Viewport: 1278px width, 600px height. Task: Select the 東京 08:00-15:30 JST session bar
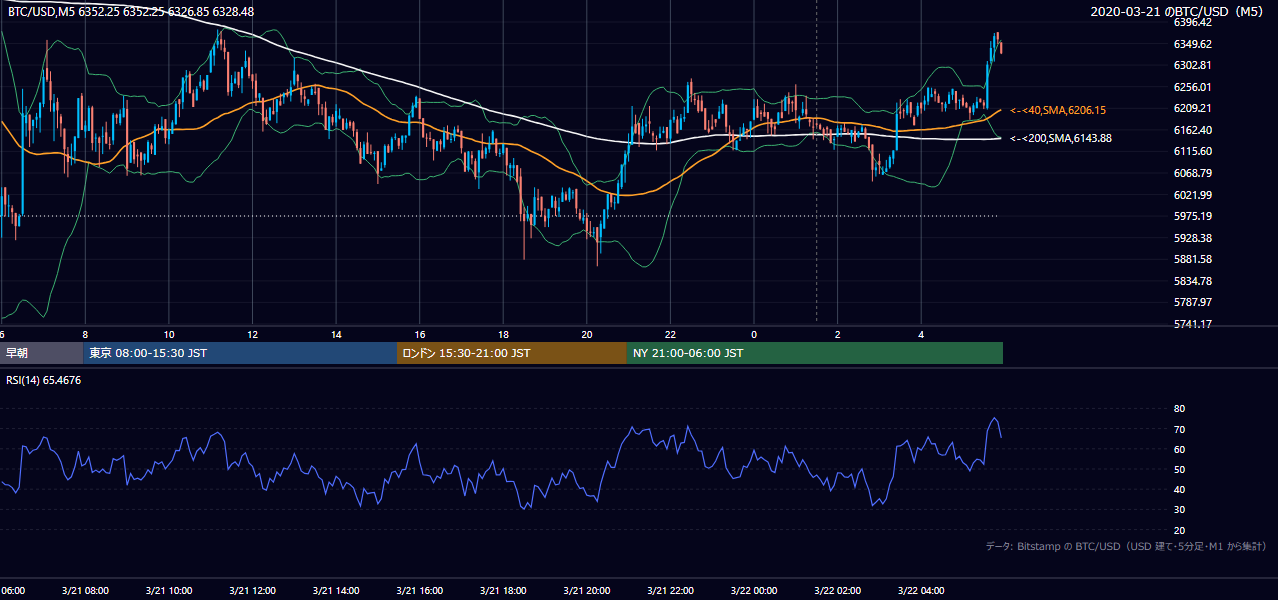click(x=240, y=353)
